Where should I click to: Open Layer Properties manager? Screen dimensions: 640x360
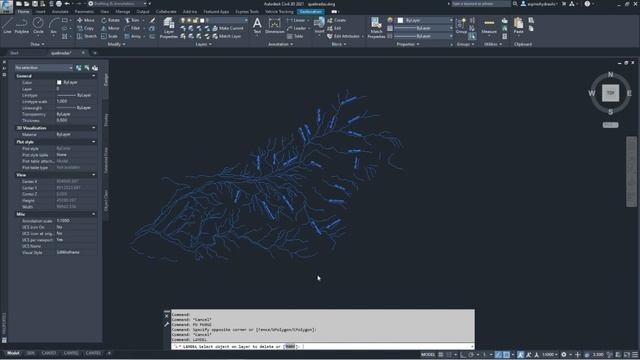point(169,28)
